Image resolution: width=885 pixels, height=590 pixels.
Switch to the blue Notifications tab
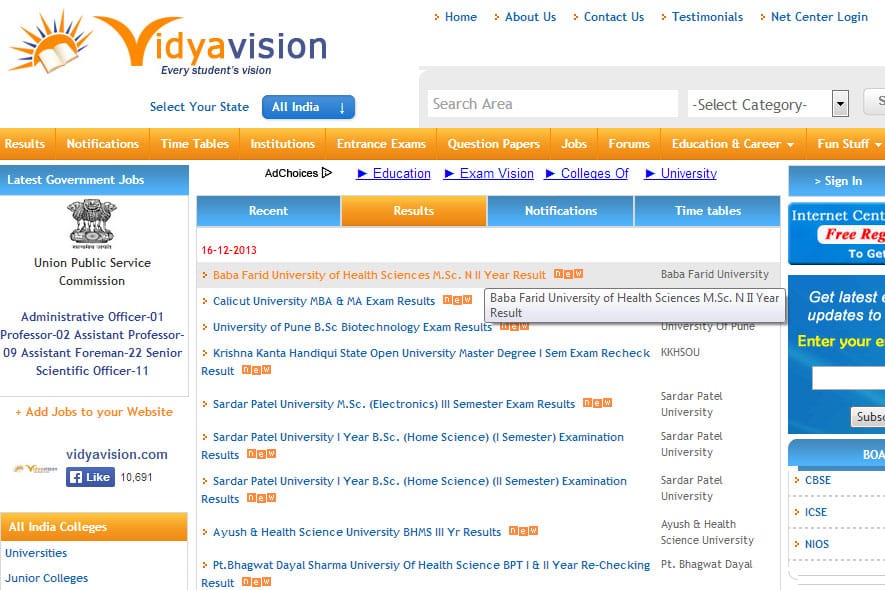[x=561, y=211]
